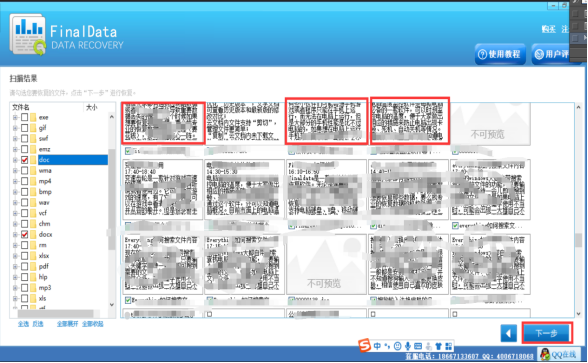588x363 pixels.
Task: Click the folder icon of the mp3 row
Action: pos(34,288)
